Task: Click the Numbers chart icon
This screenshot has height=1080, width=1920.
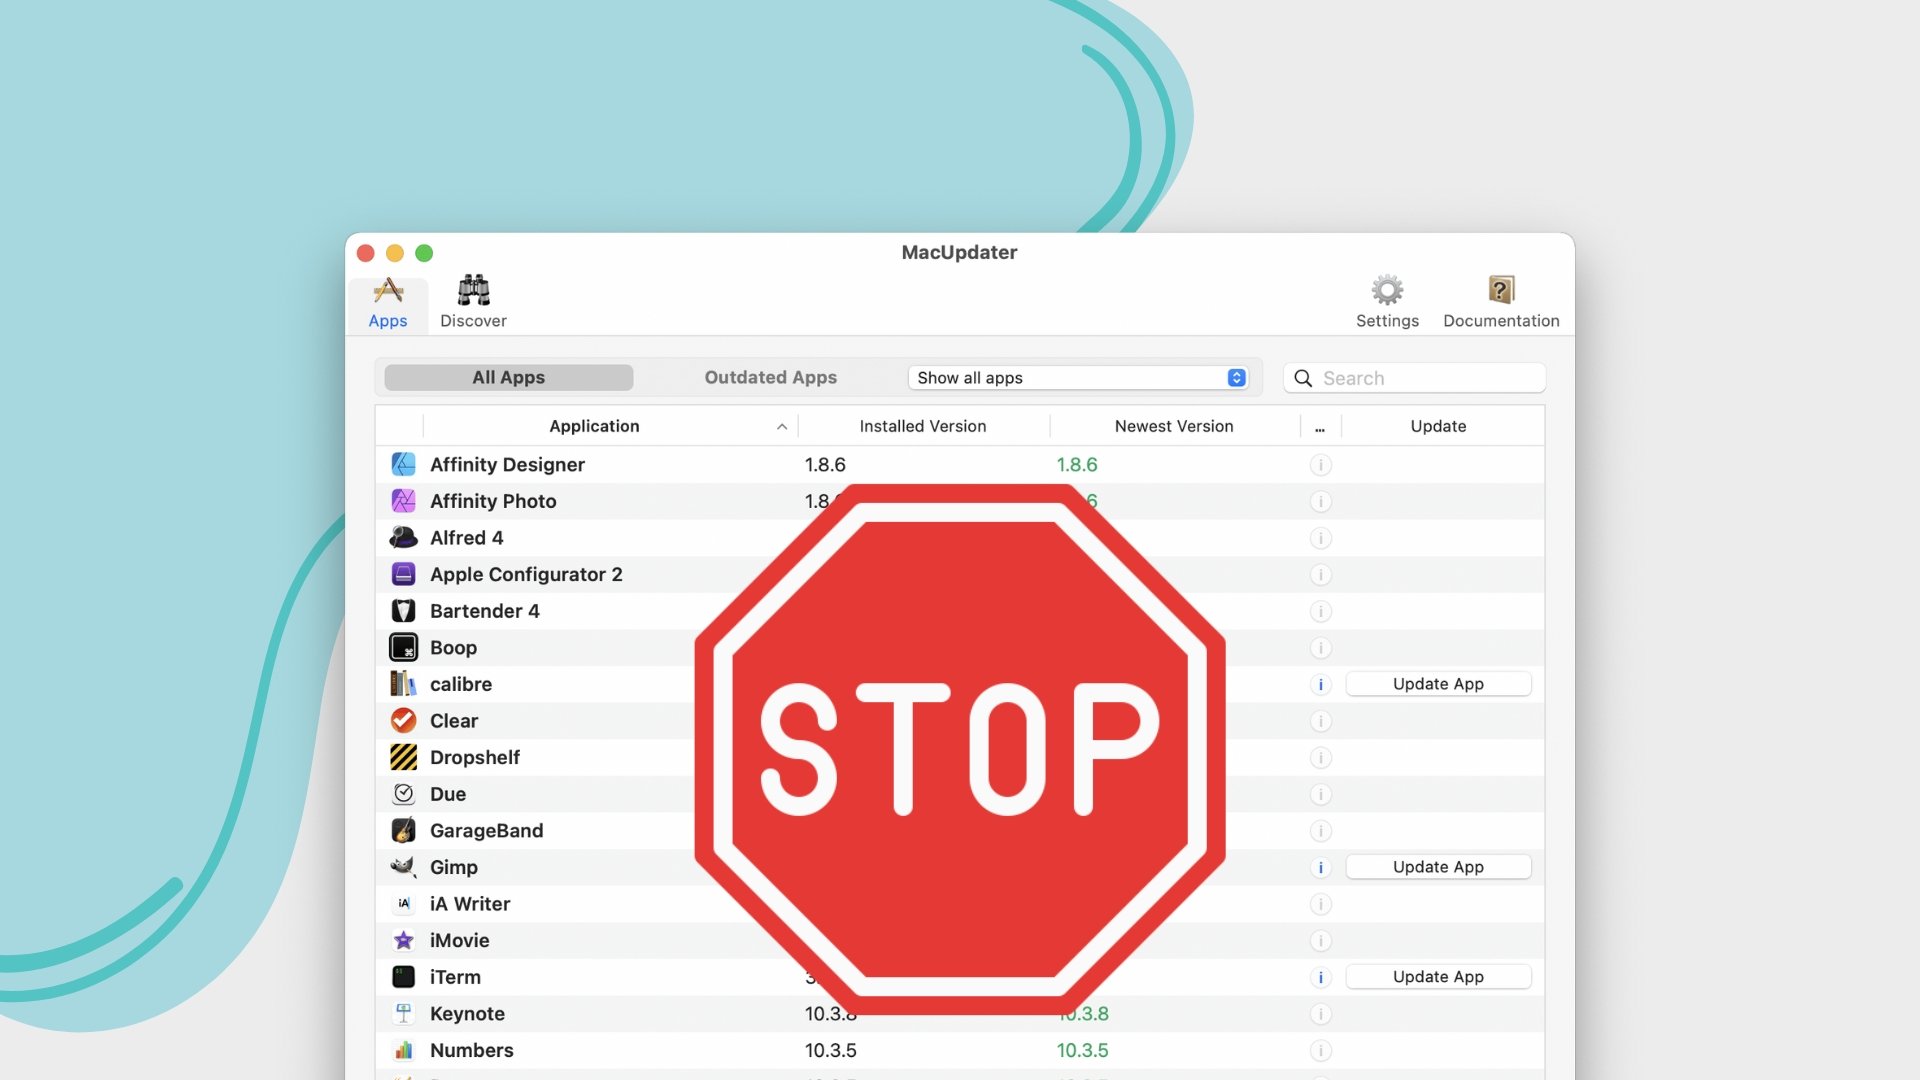Action: click(x=403, y=1050)
